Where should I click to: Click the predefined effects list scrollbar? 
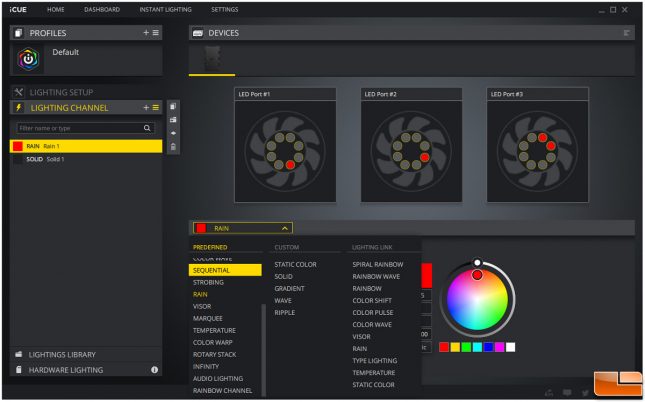(263, 350)
